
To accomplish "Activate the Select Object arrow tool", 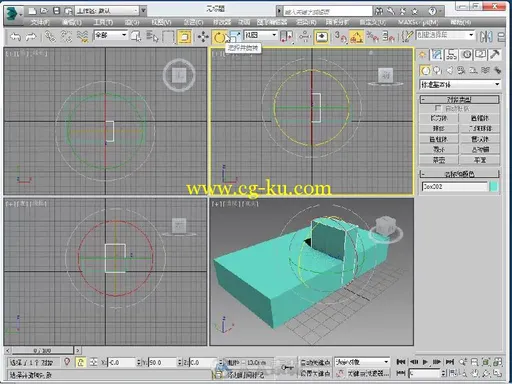I will point(136,36).
